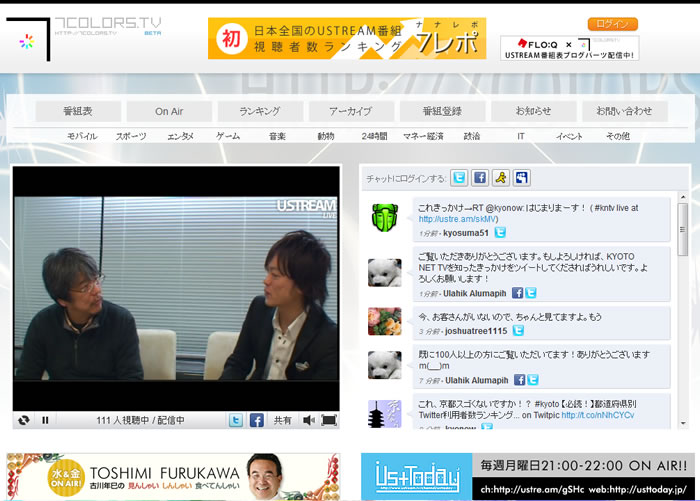Select the イベント category
The height and width of the screenshot is (501, 700).
click(569, 136)
